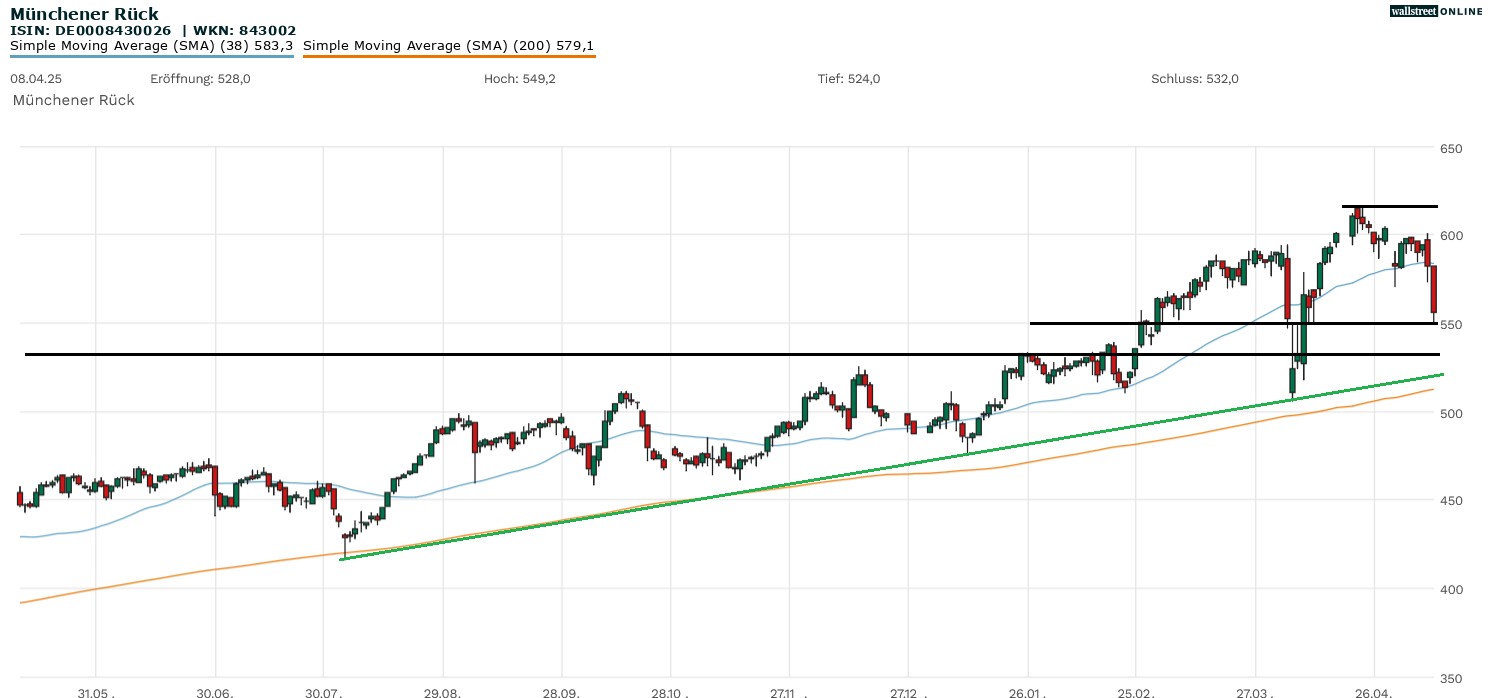
Task: Click the 550 y-axis price label
Action: click(1451, 325)
